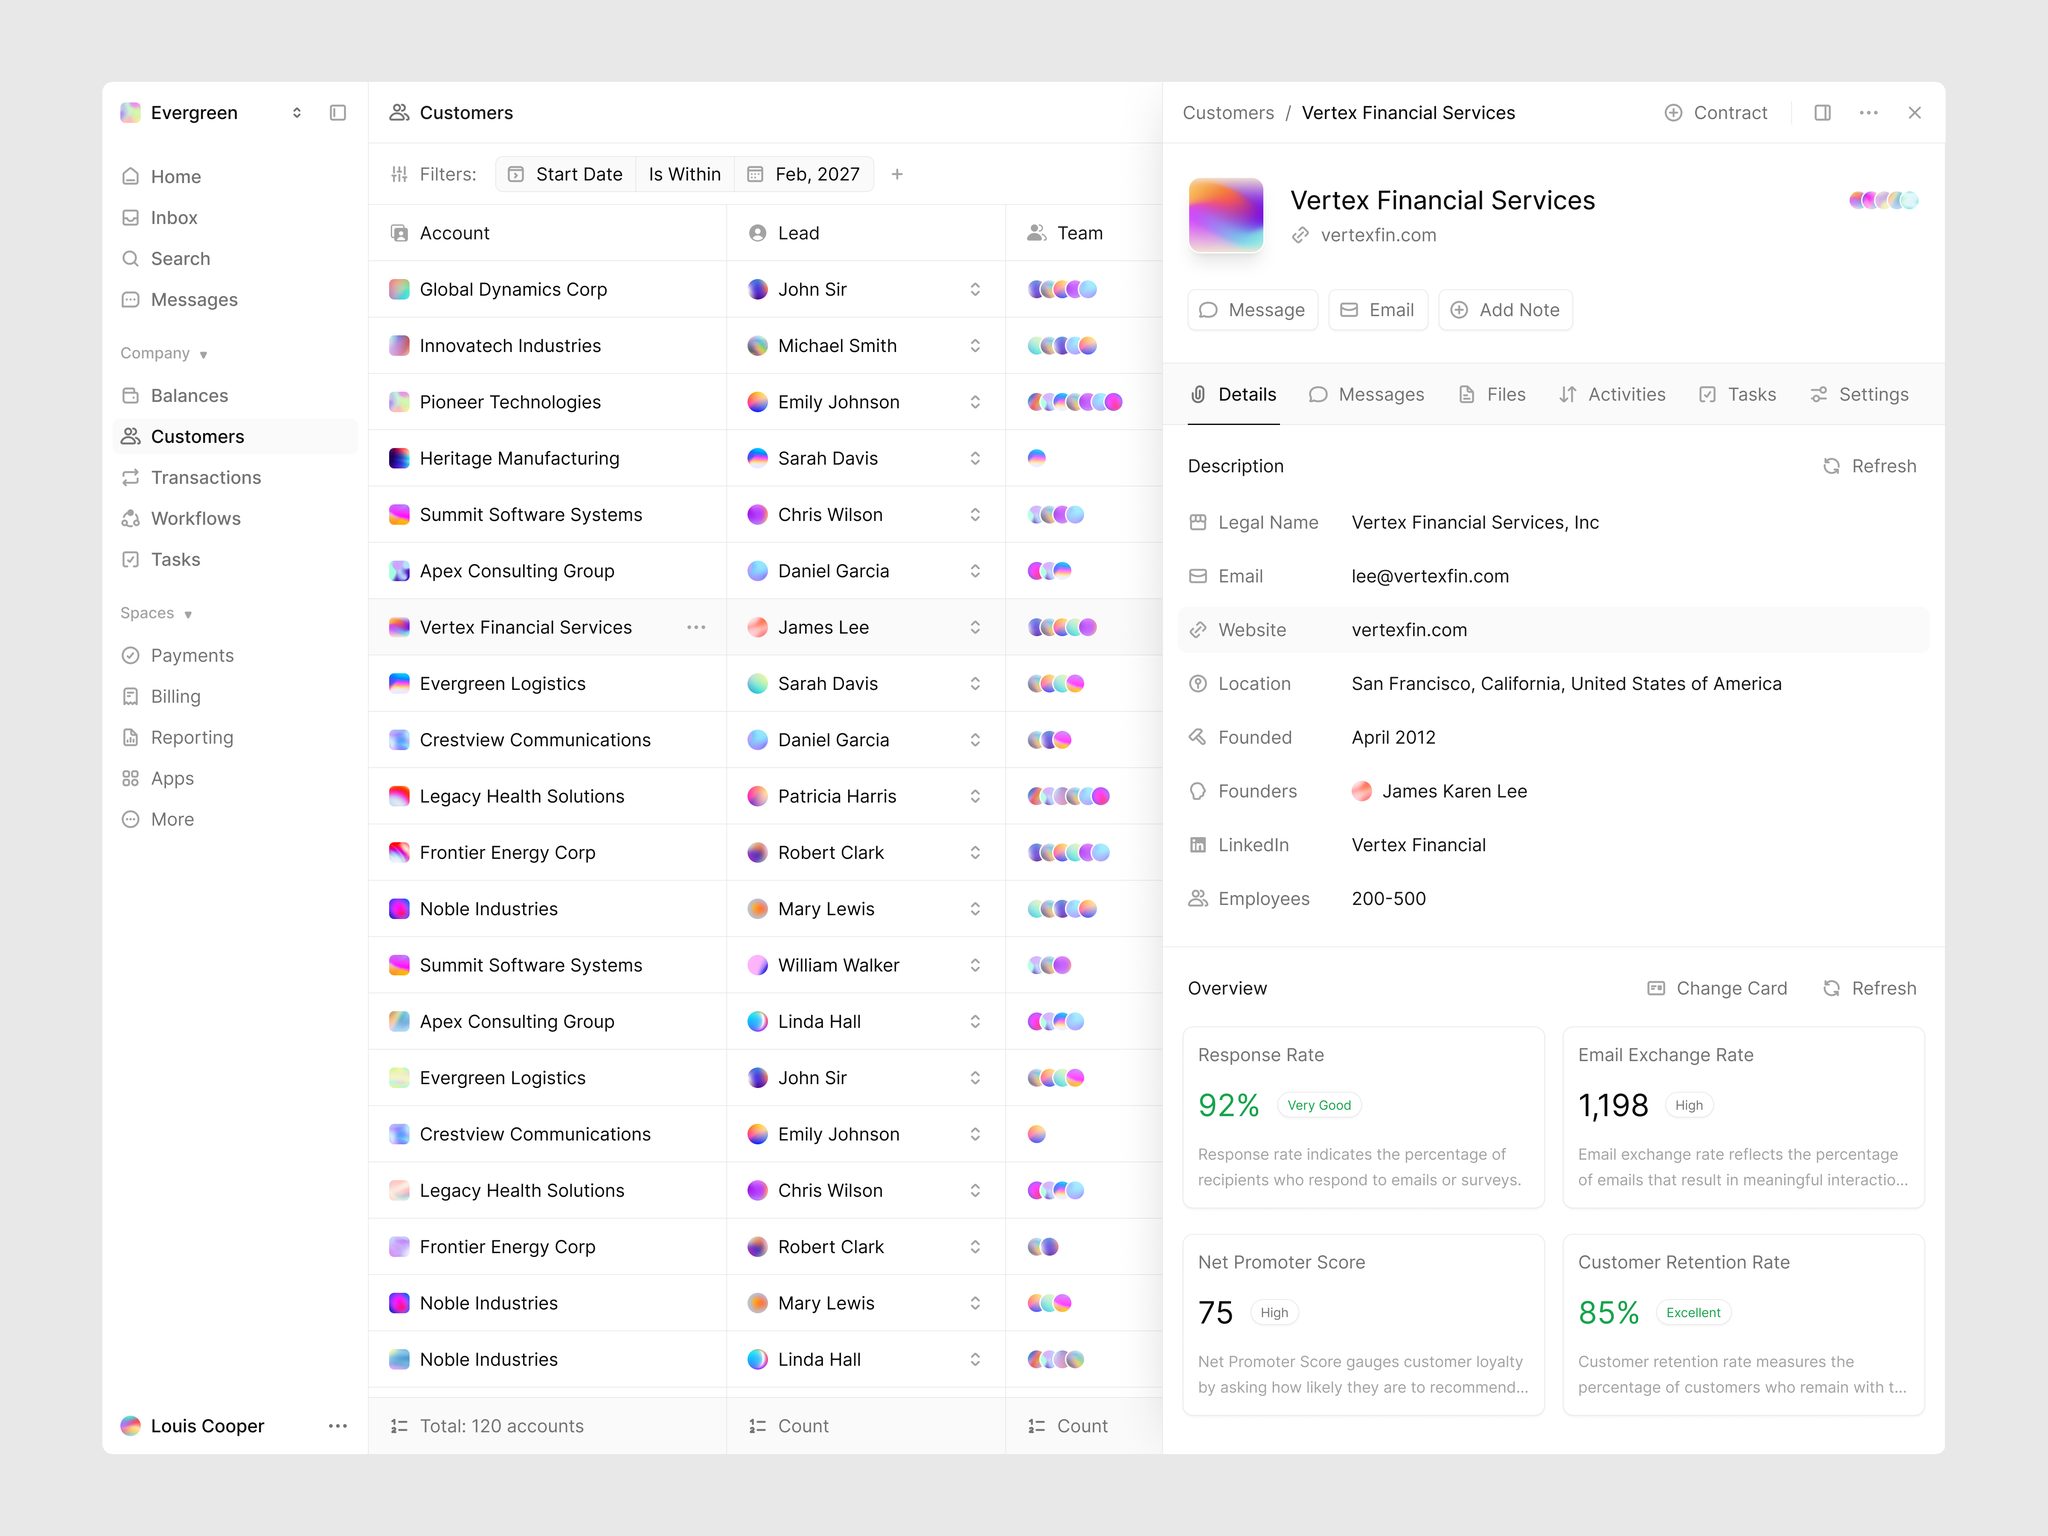Collapse the Spaces section
Screen dimensions: 2048x1536
tap(156, 614)
